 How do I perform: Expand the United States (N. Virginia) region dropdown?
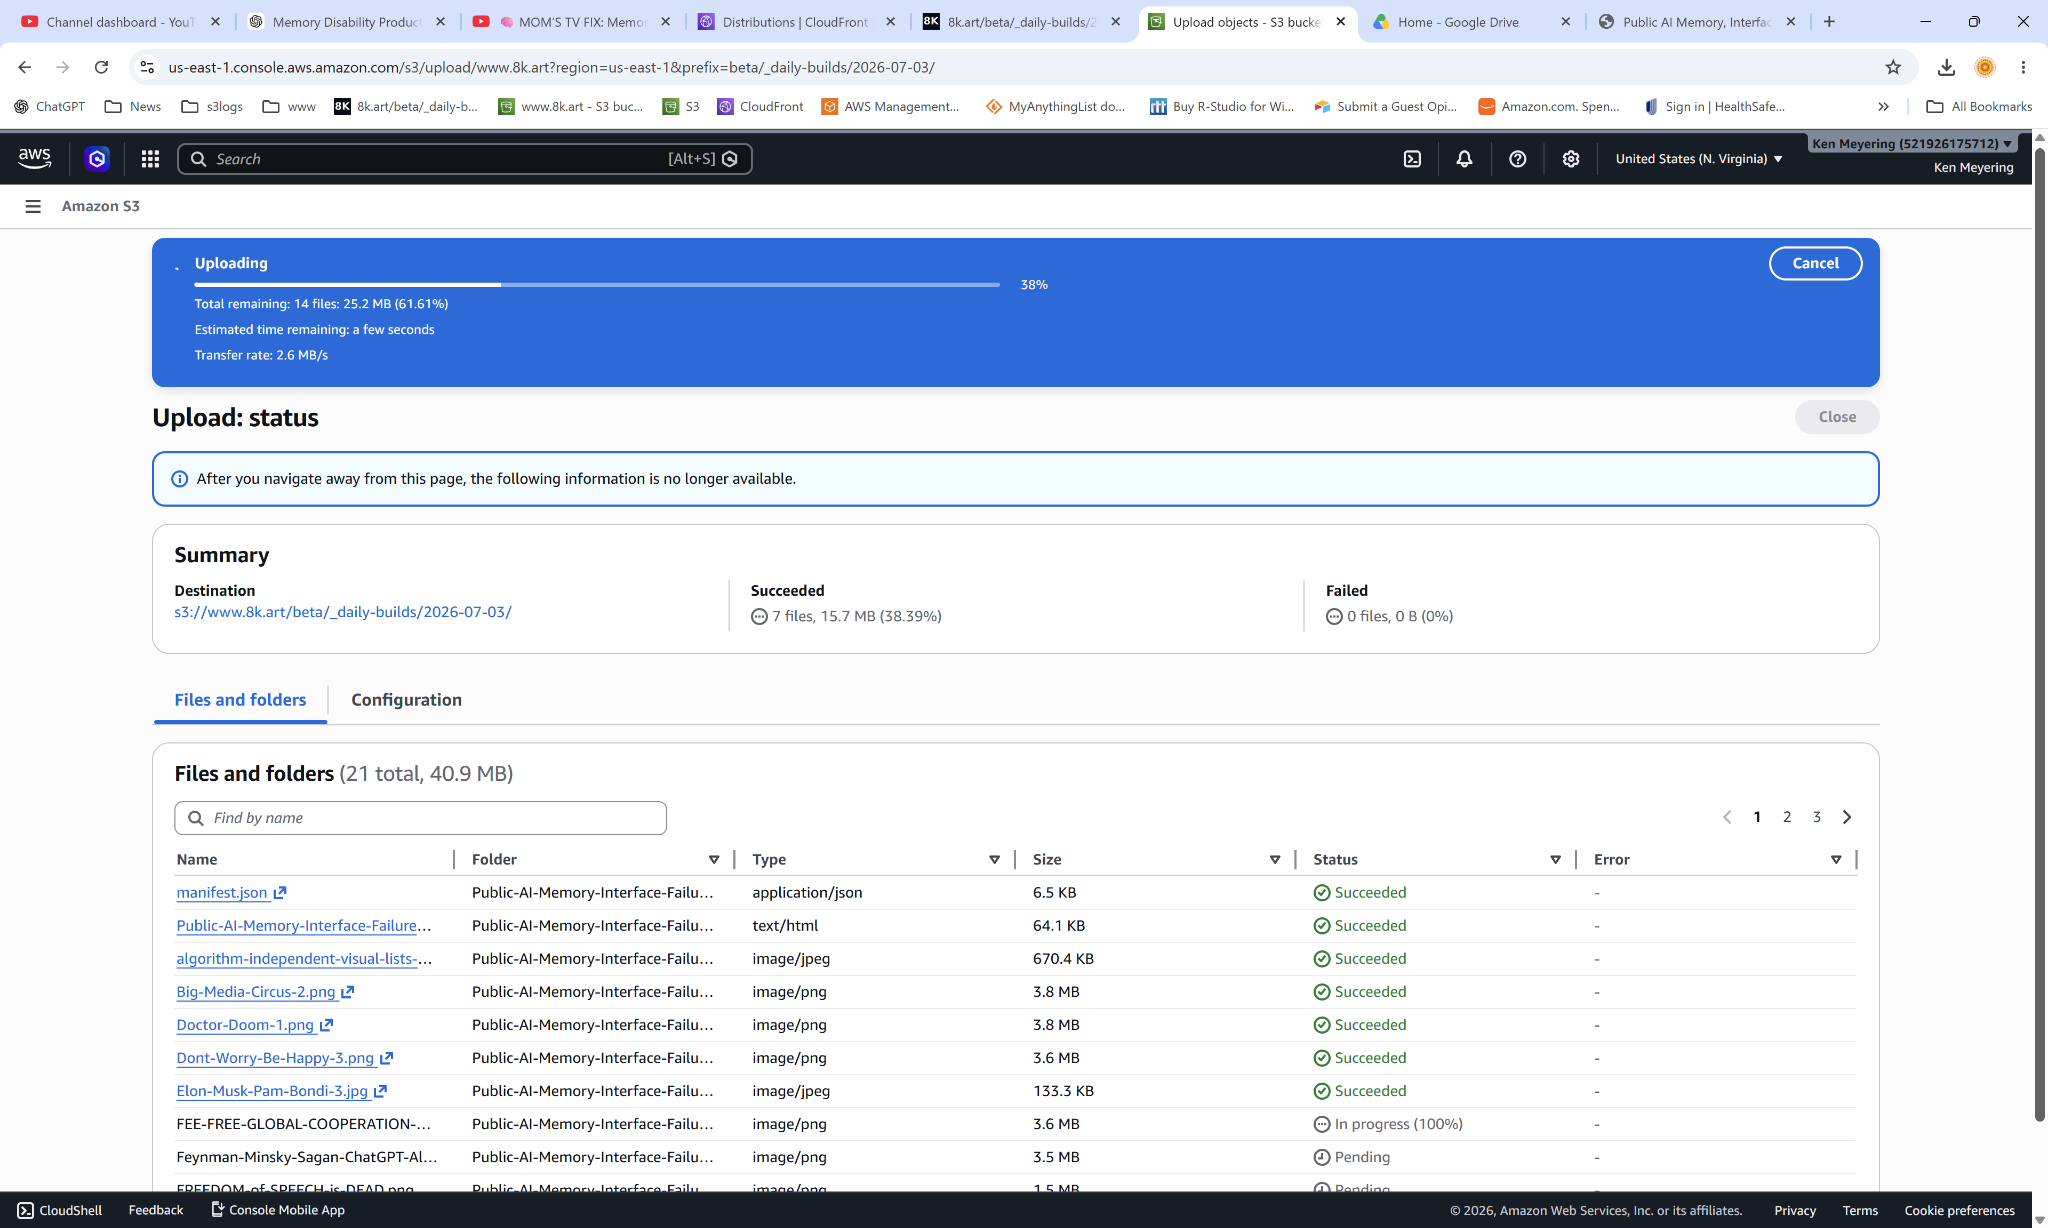tap(1699, 159)
